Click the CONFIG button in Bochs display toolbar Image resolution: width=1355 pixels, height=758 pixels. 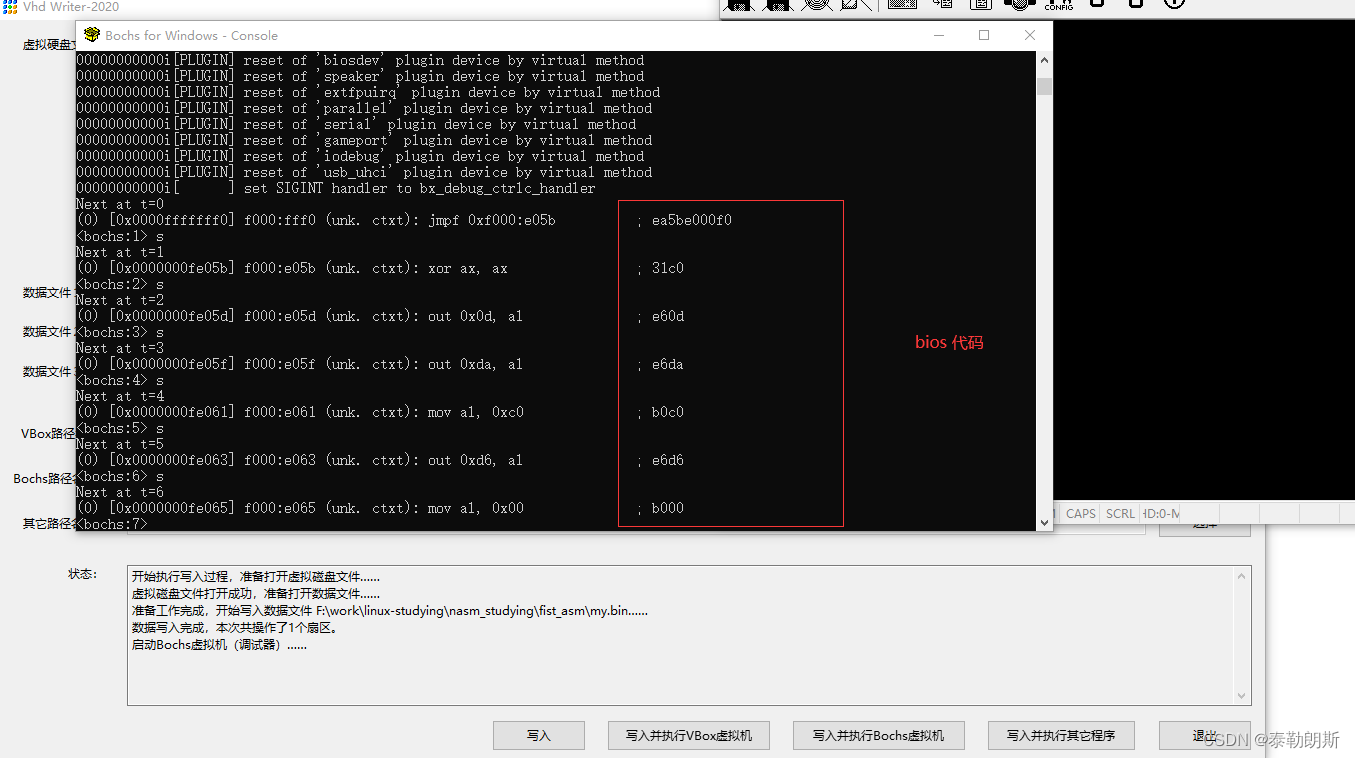tap(1059, 5)
